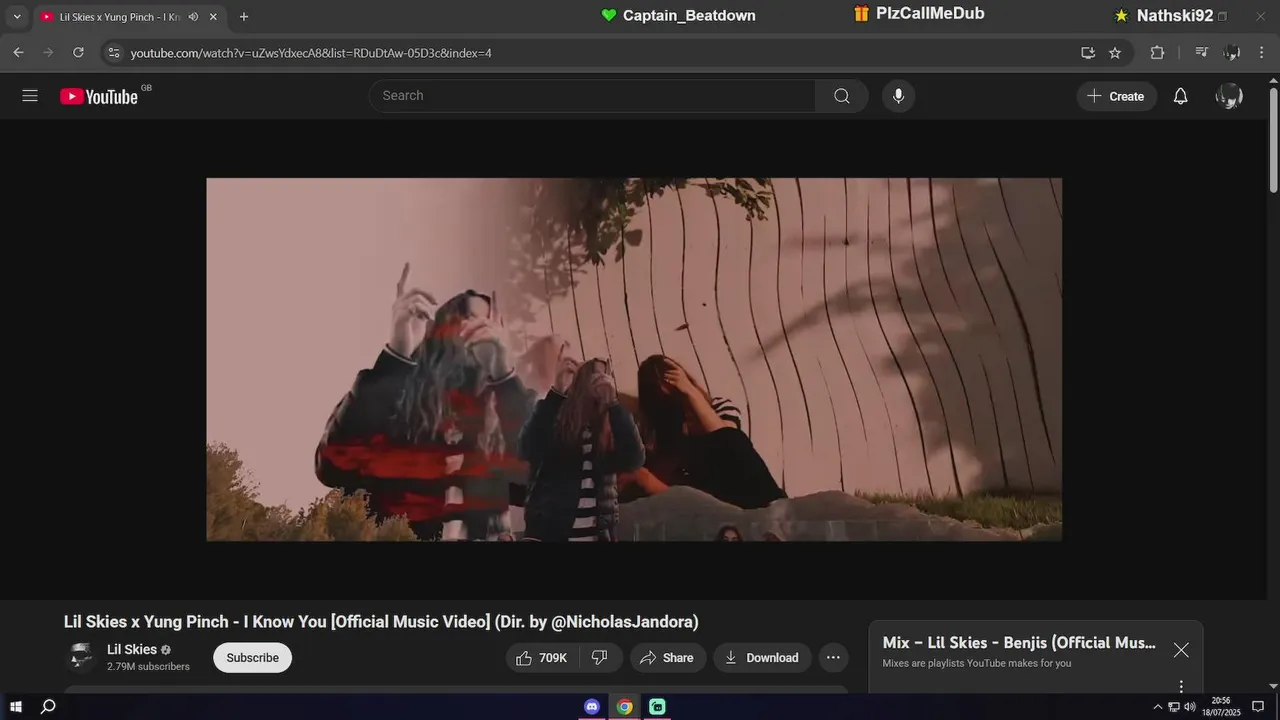The height and width of the screenshot is (720, 1280).
Task: Open the network status tray icon
Action: (x=1174, y=707)
